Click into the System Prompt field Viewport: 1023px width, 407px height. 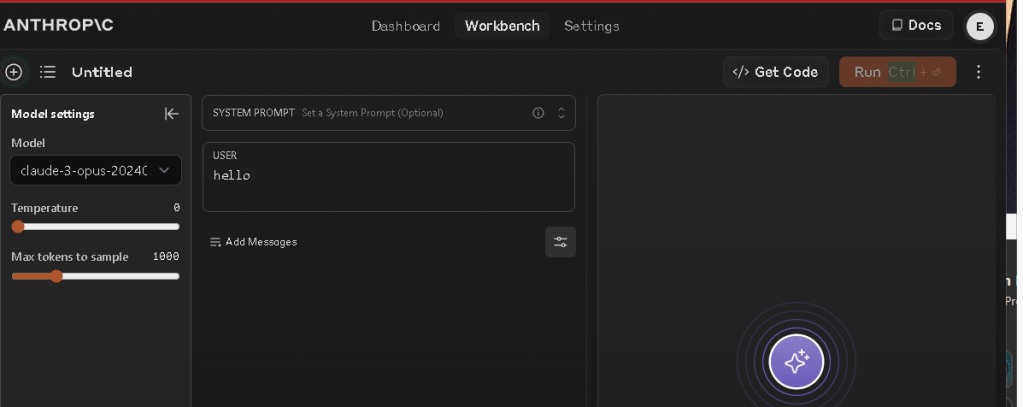[x=388, y=113]
